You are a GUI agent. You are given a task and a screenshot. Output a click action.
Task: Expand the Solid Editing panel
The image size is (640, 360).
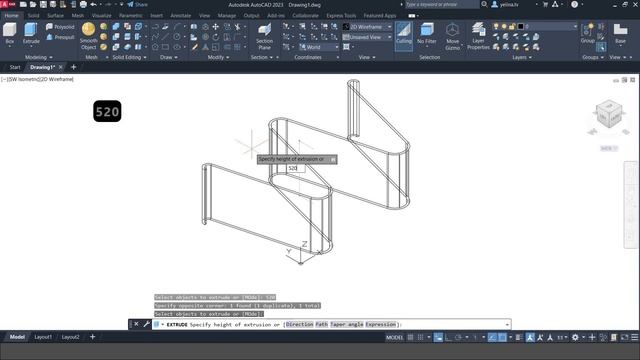[x=129, y=57]
